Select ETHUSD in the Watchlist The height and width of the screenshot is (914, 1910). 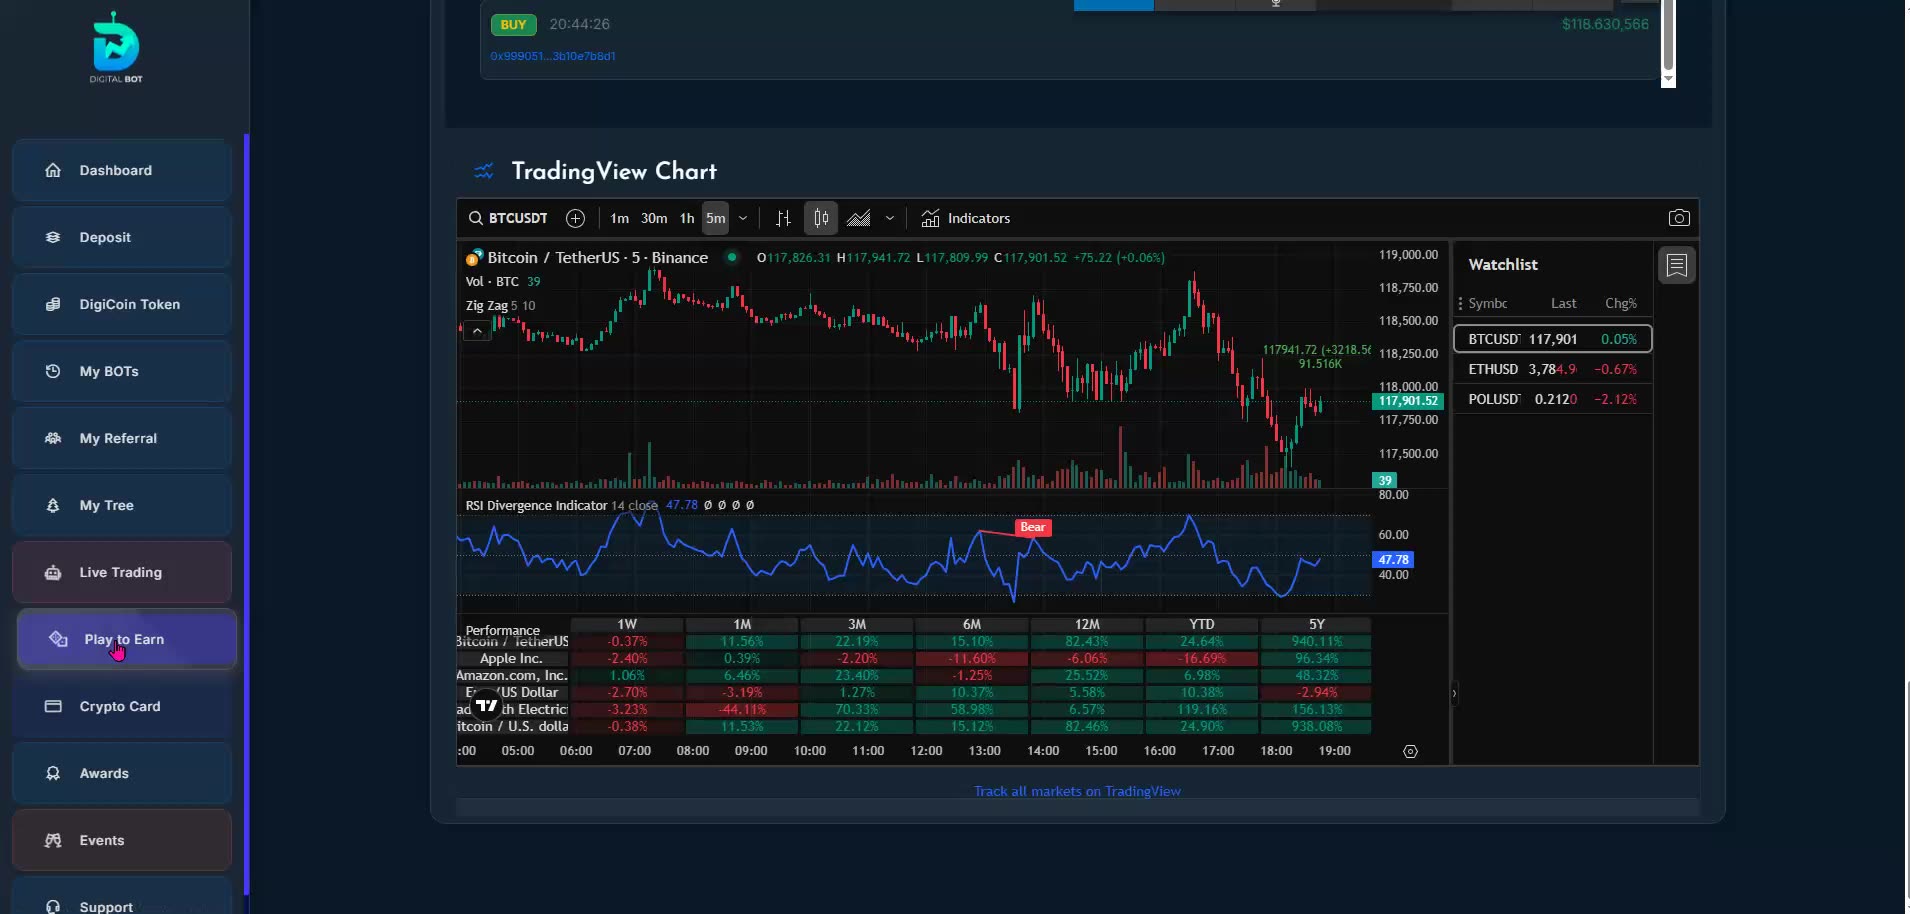(1550, 368)
